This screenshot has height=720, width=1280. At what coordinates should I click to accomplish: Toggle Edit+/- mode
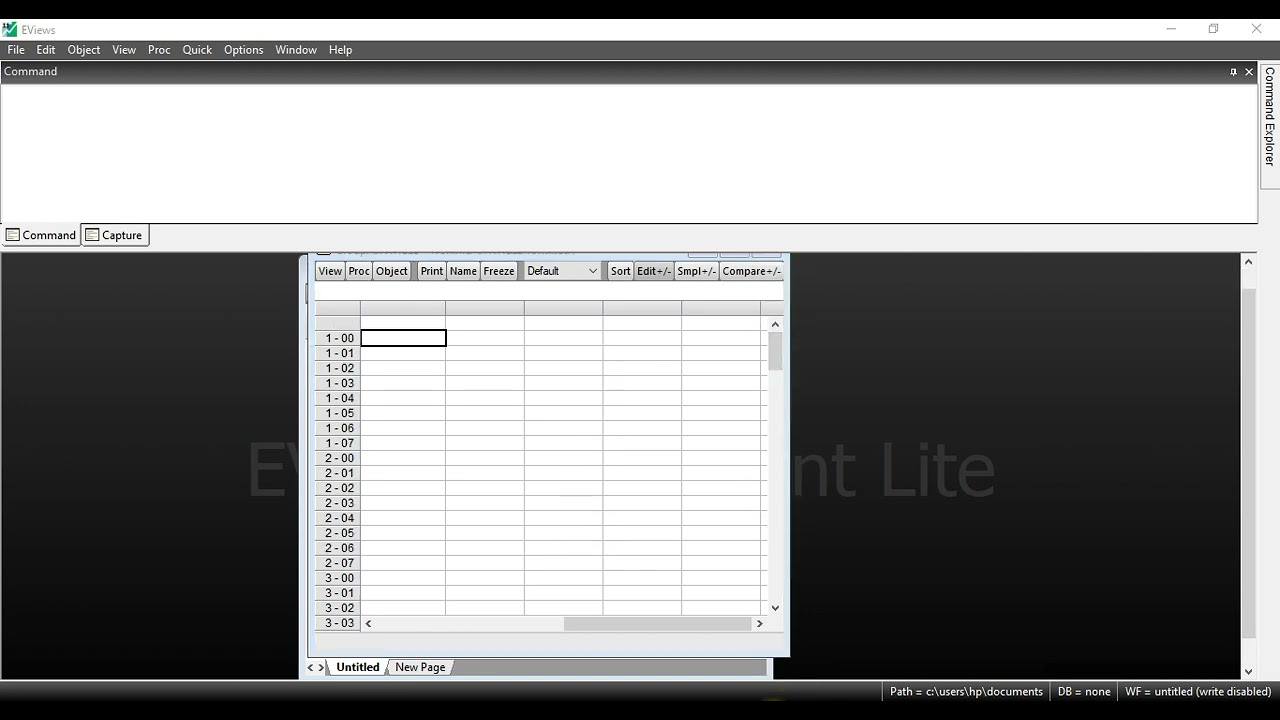click(x=654, y=271)
